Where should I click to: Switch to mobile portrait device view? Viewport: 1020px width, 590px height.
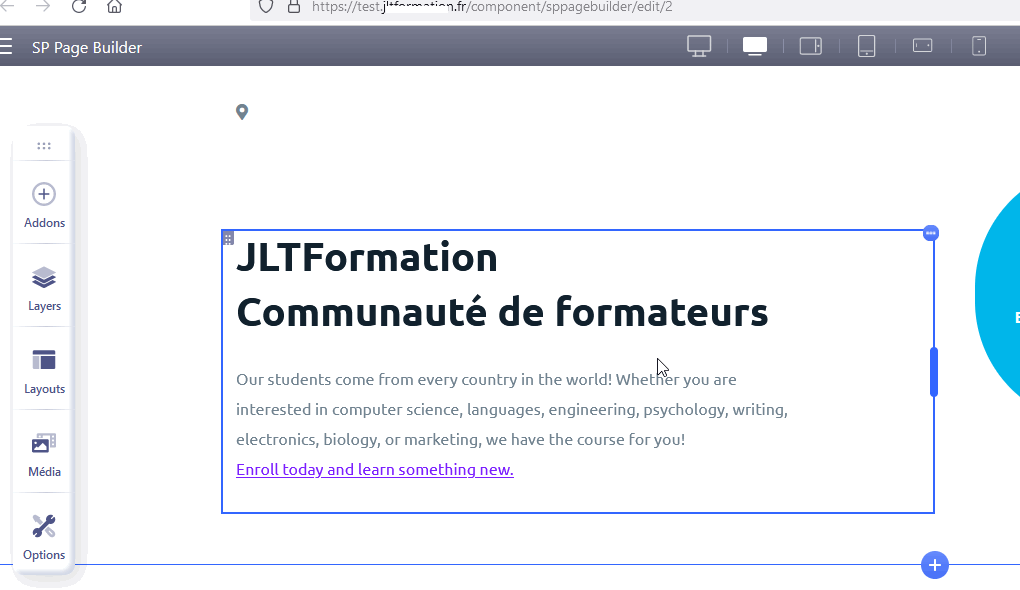pos(979,46)
